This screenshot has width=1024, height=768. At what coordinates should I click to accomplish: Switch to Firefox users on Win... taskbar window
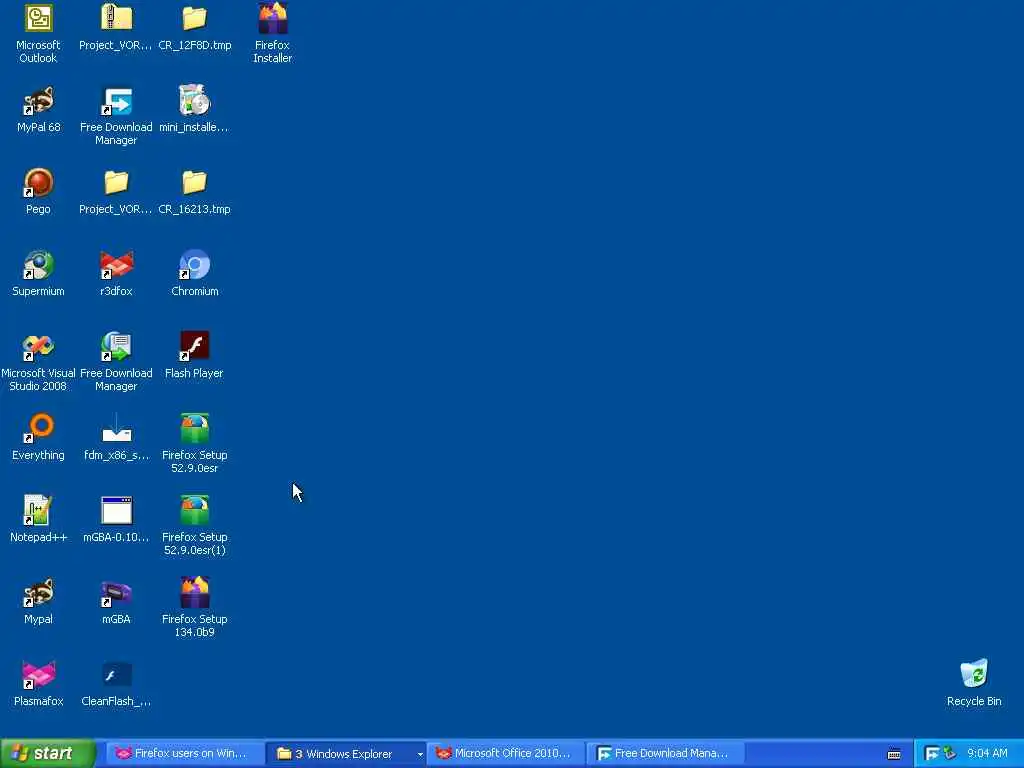pos(185,754)
